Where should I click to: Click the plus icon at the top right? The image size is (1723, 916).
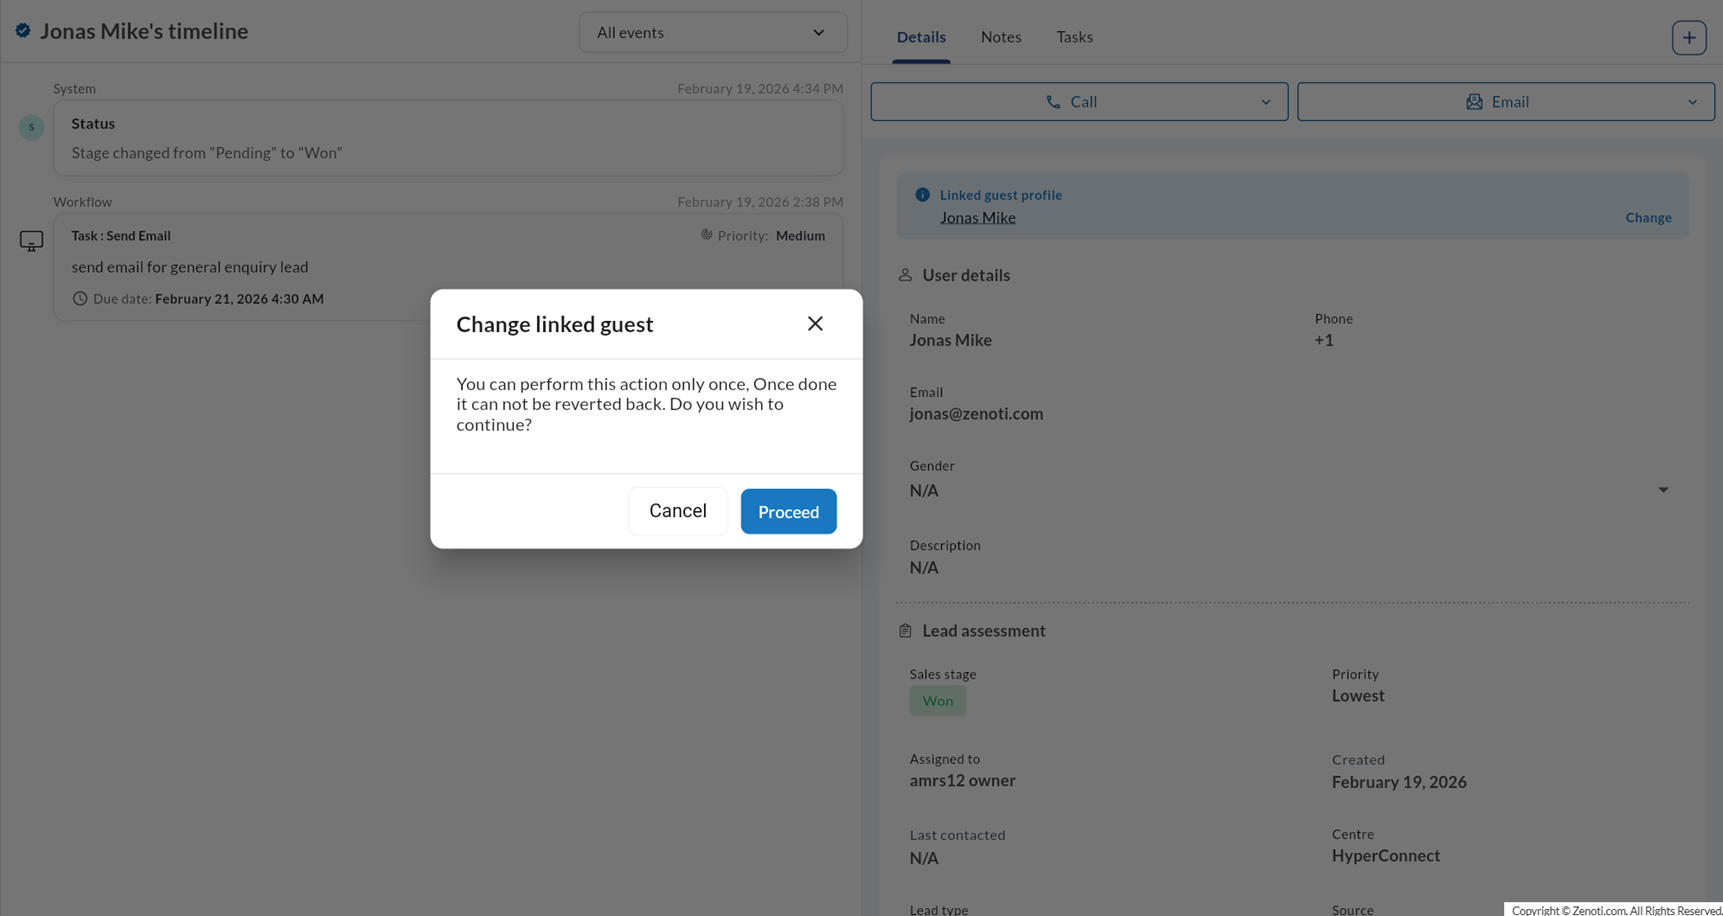pos(1689,37)
